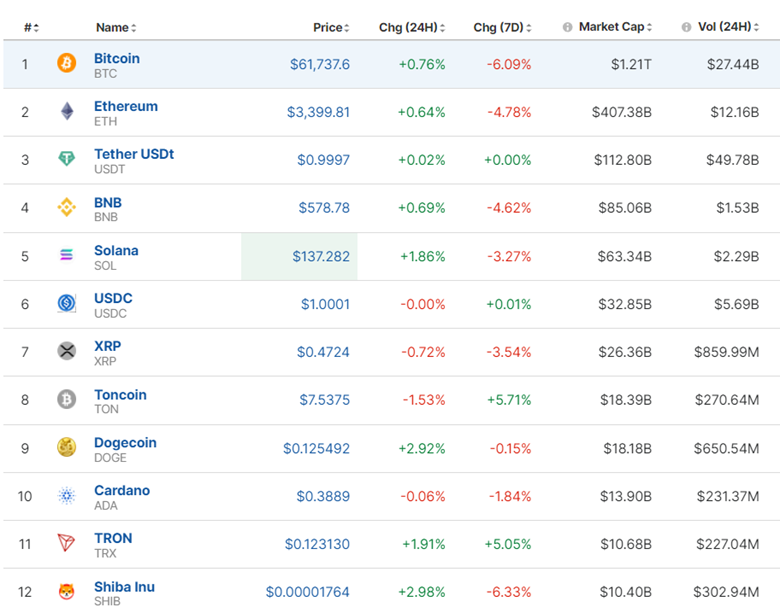Open the BNB coin name link
The height and width of the screenshot is (613, 780).
coord(108,203)
